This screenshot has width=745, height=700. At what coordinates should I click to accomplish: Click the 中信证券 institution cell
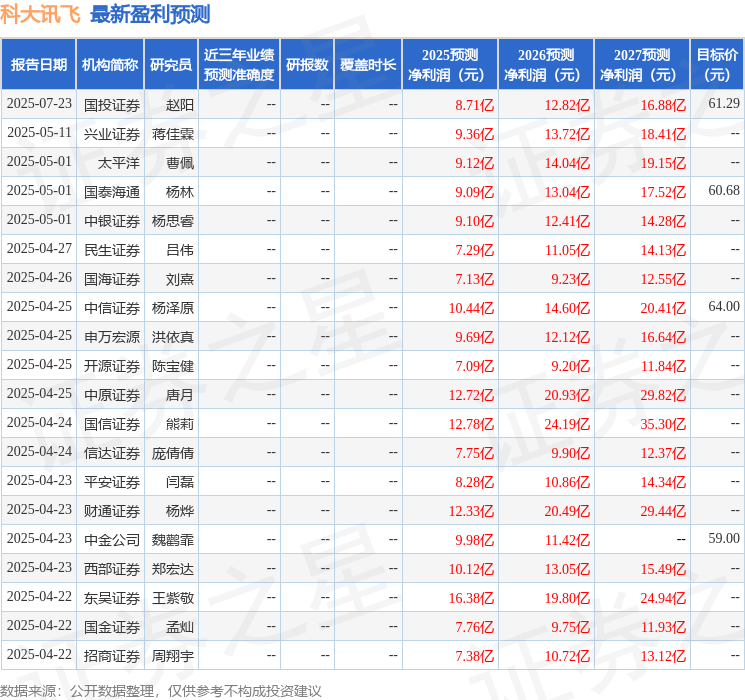pos(112,308)
